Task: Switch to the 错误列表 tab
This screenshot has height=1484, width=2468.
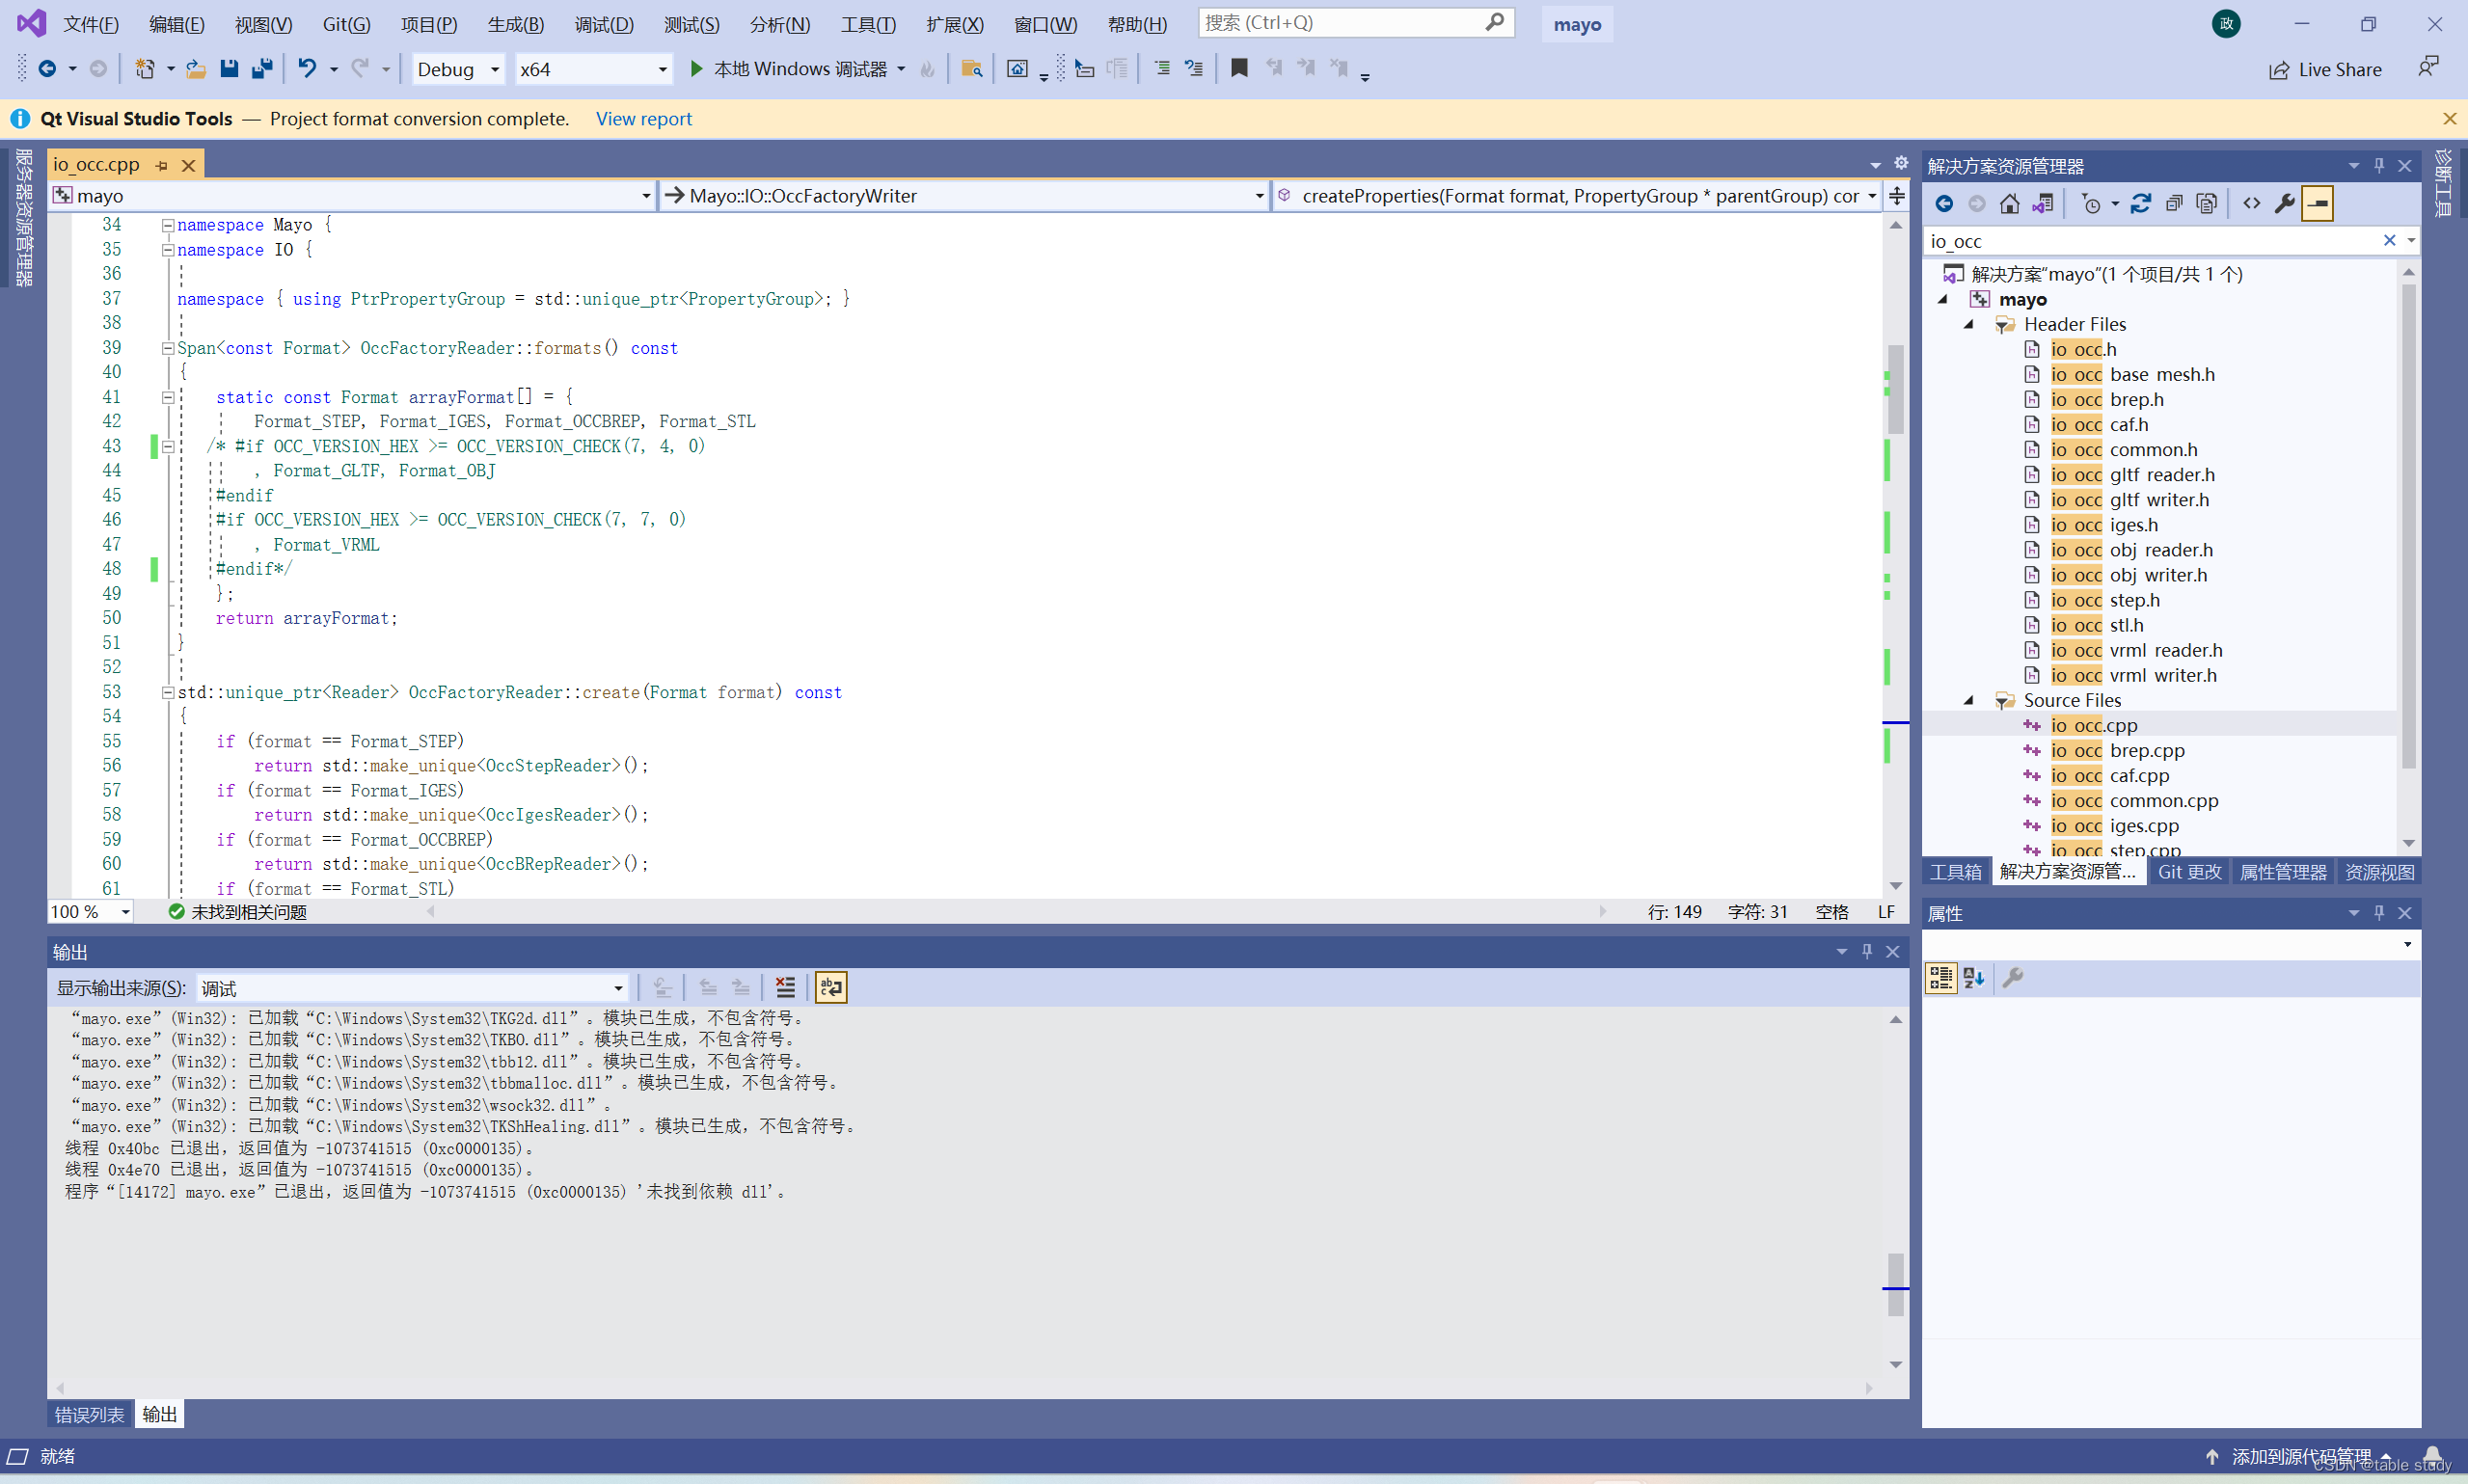Action: pos(89,1414)
